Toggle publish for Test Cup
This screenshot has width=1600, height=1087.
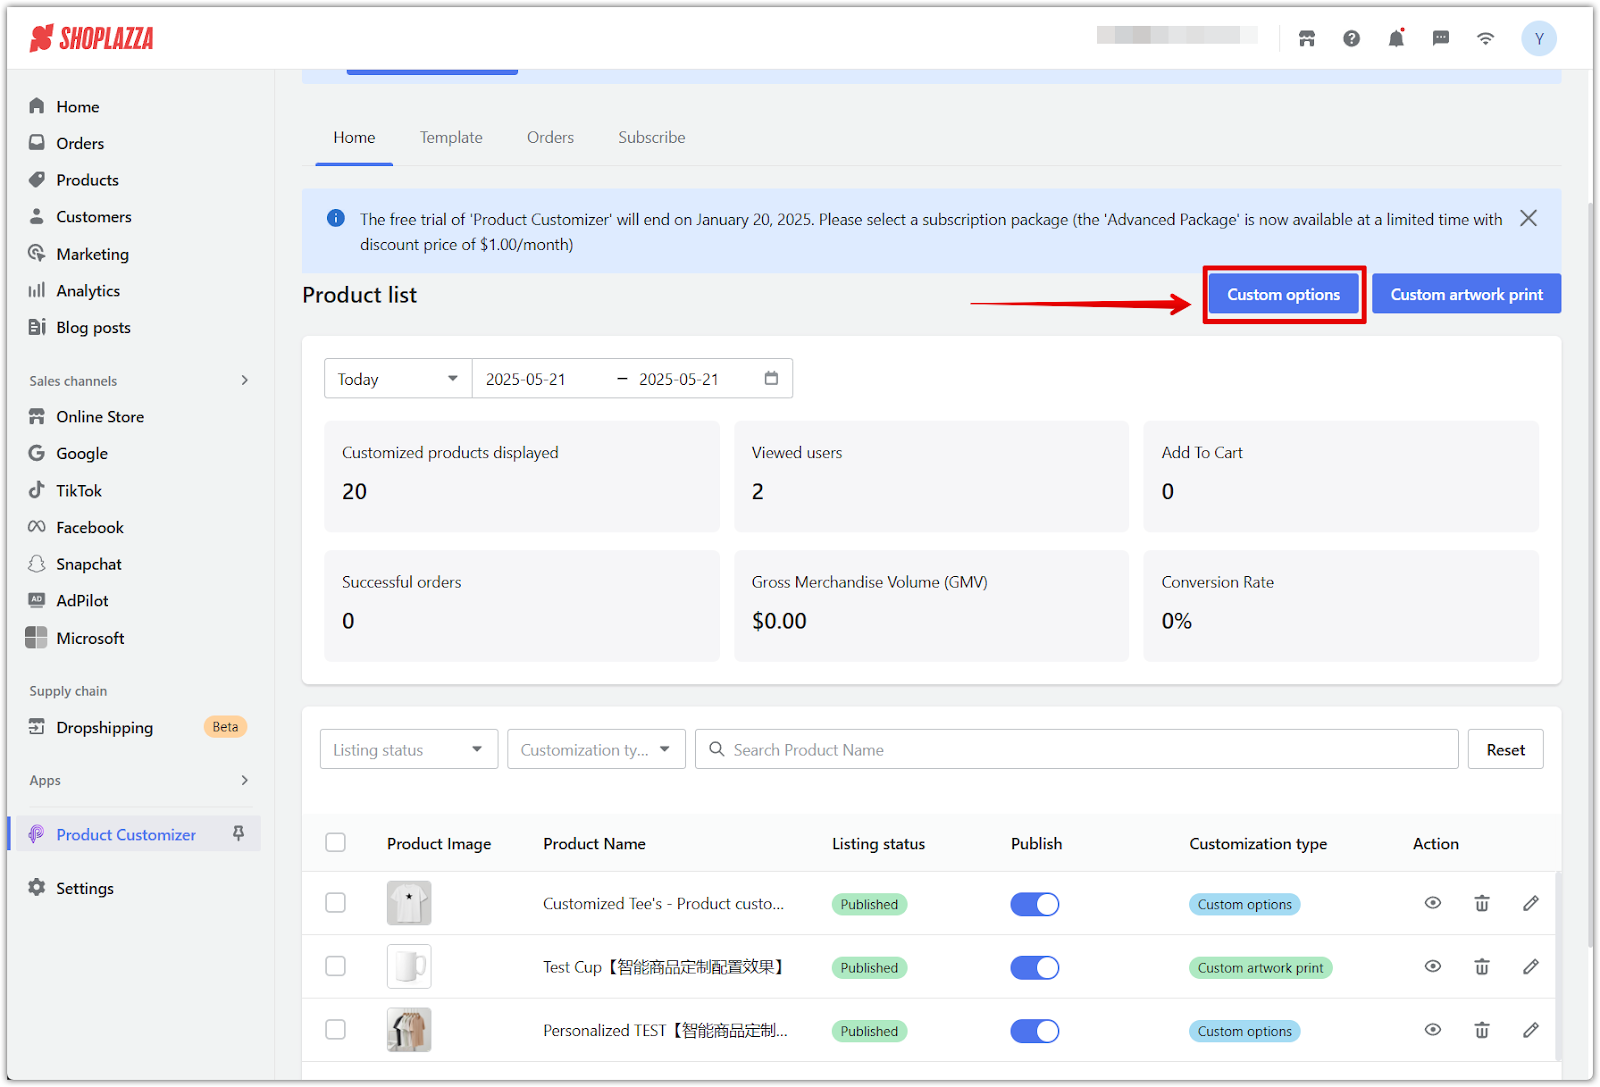(x=1034, y=967)
